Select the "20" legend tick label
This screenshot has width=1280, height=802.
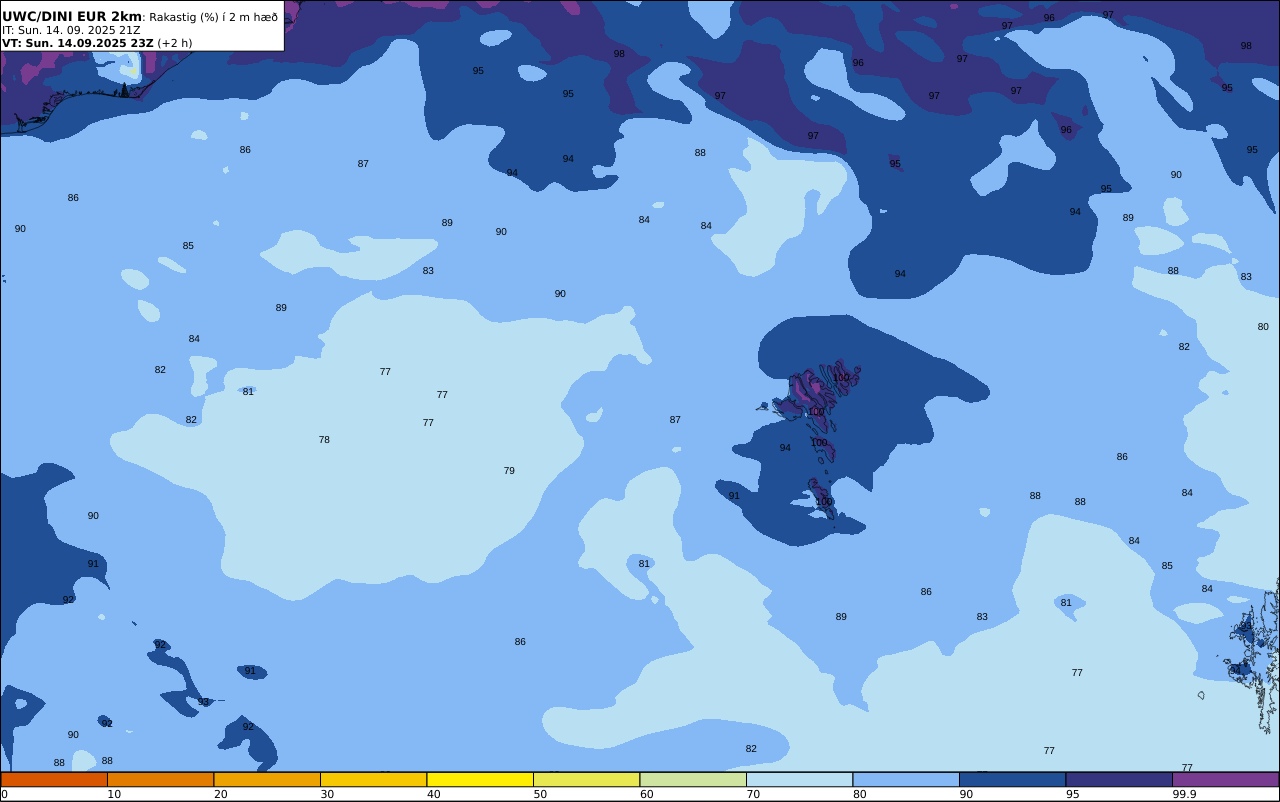(x=221, y=794)
